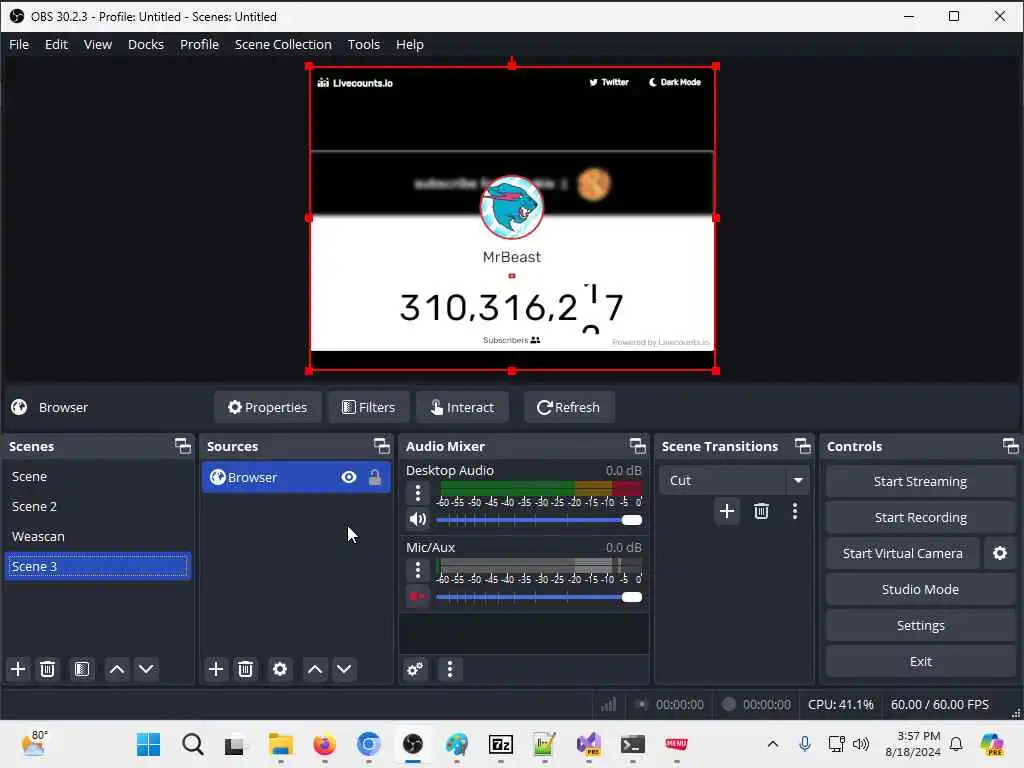The height and width of the screenshot is (768, 1024).
Task: Add a new scene with plus icon
Action: point(18,669)
